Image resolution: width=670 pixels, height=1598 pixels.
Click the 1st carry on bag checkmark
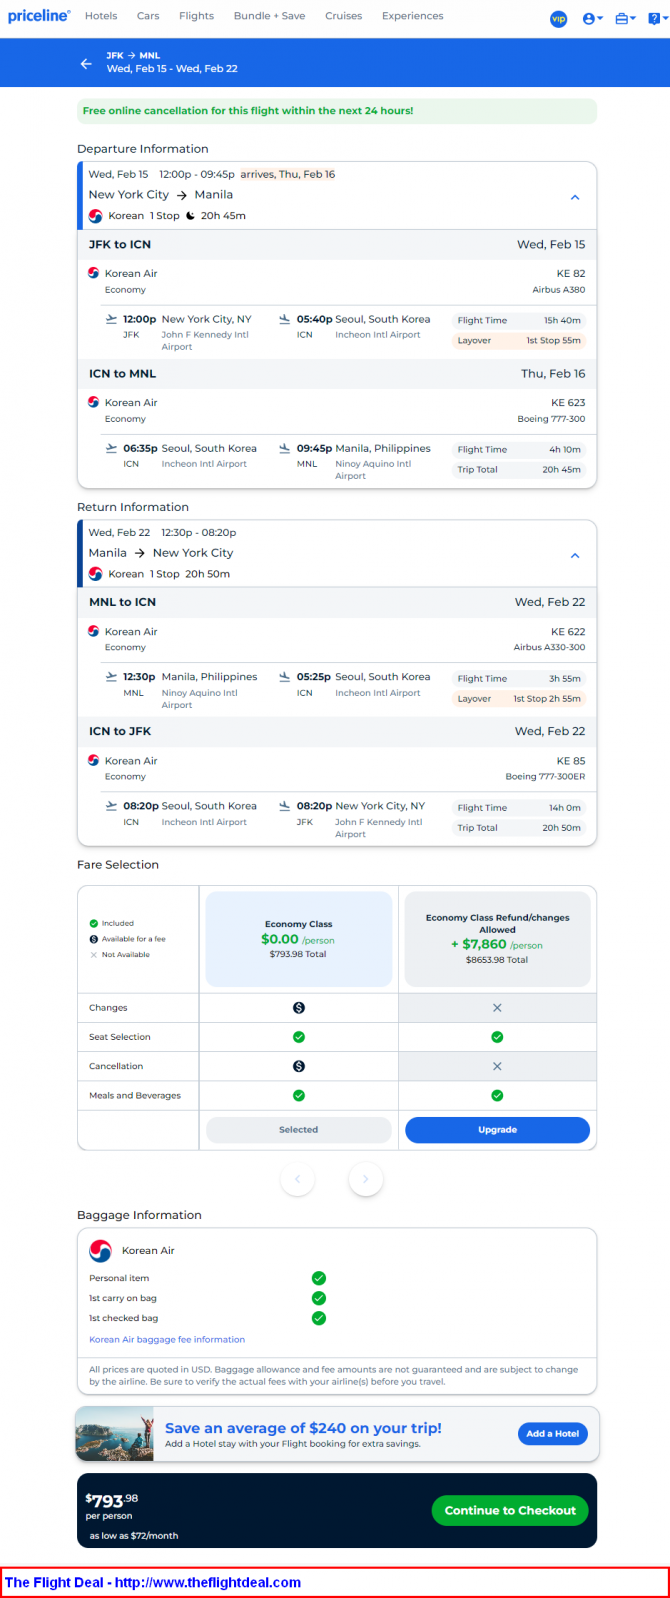point(318,1298)
